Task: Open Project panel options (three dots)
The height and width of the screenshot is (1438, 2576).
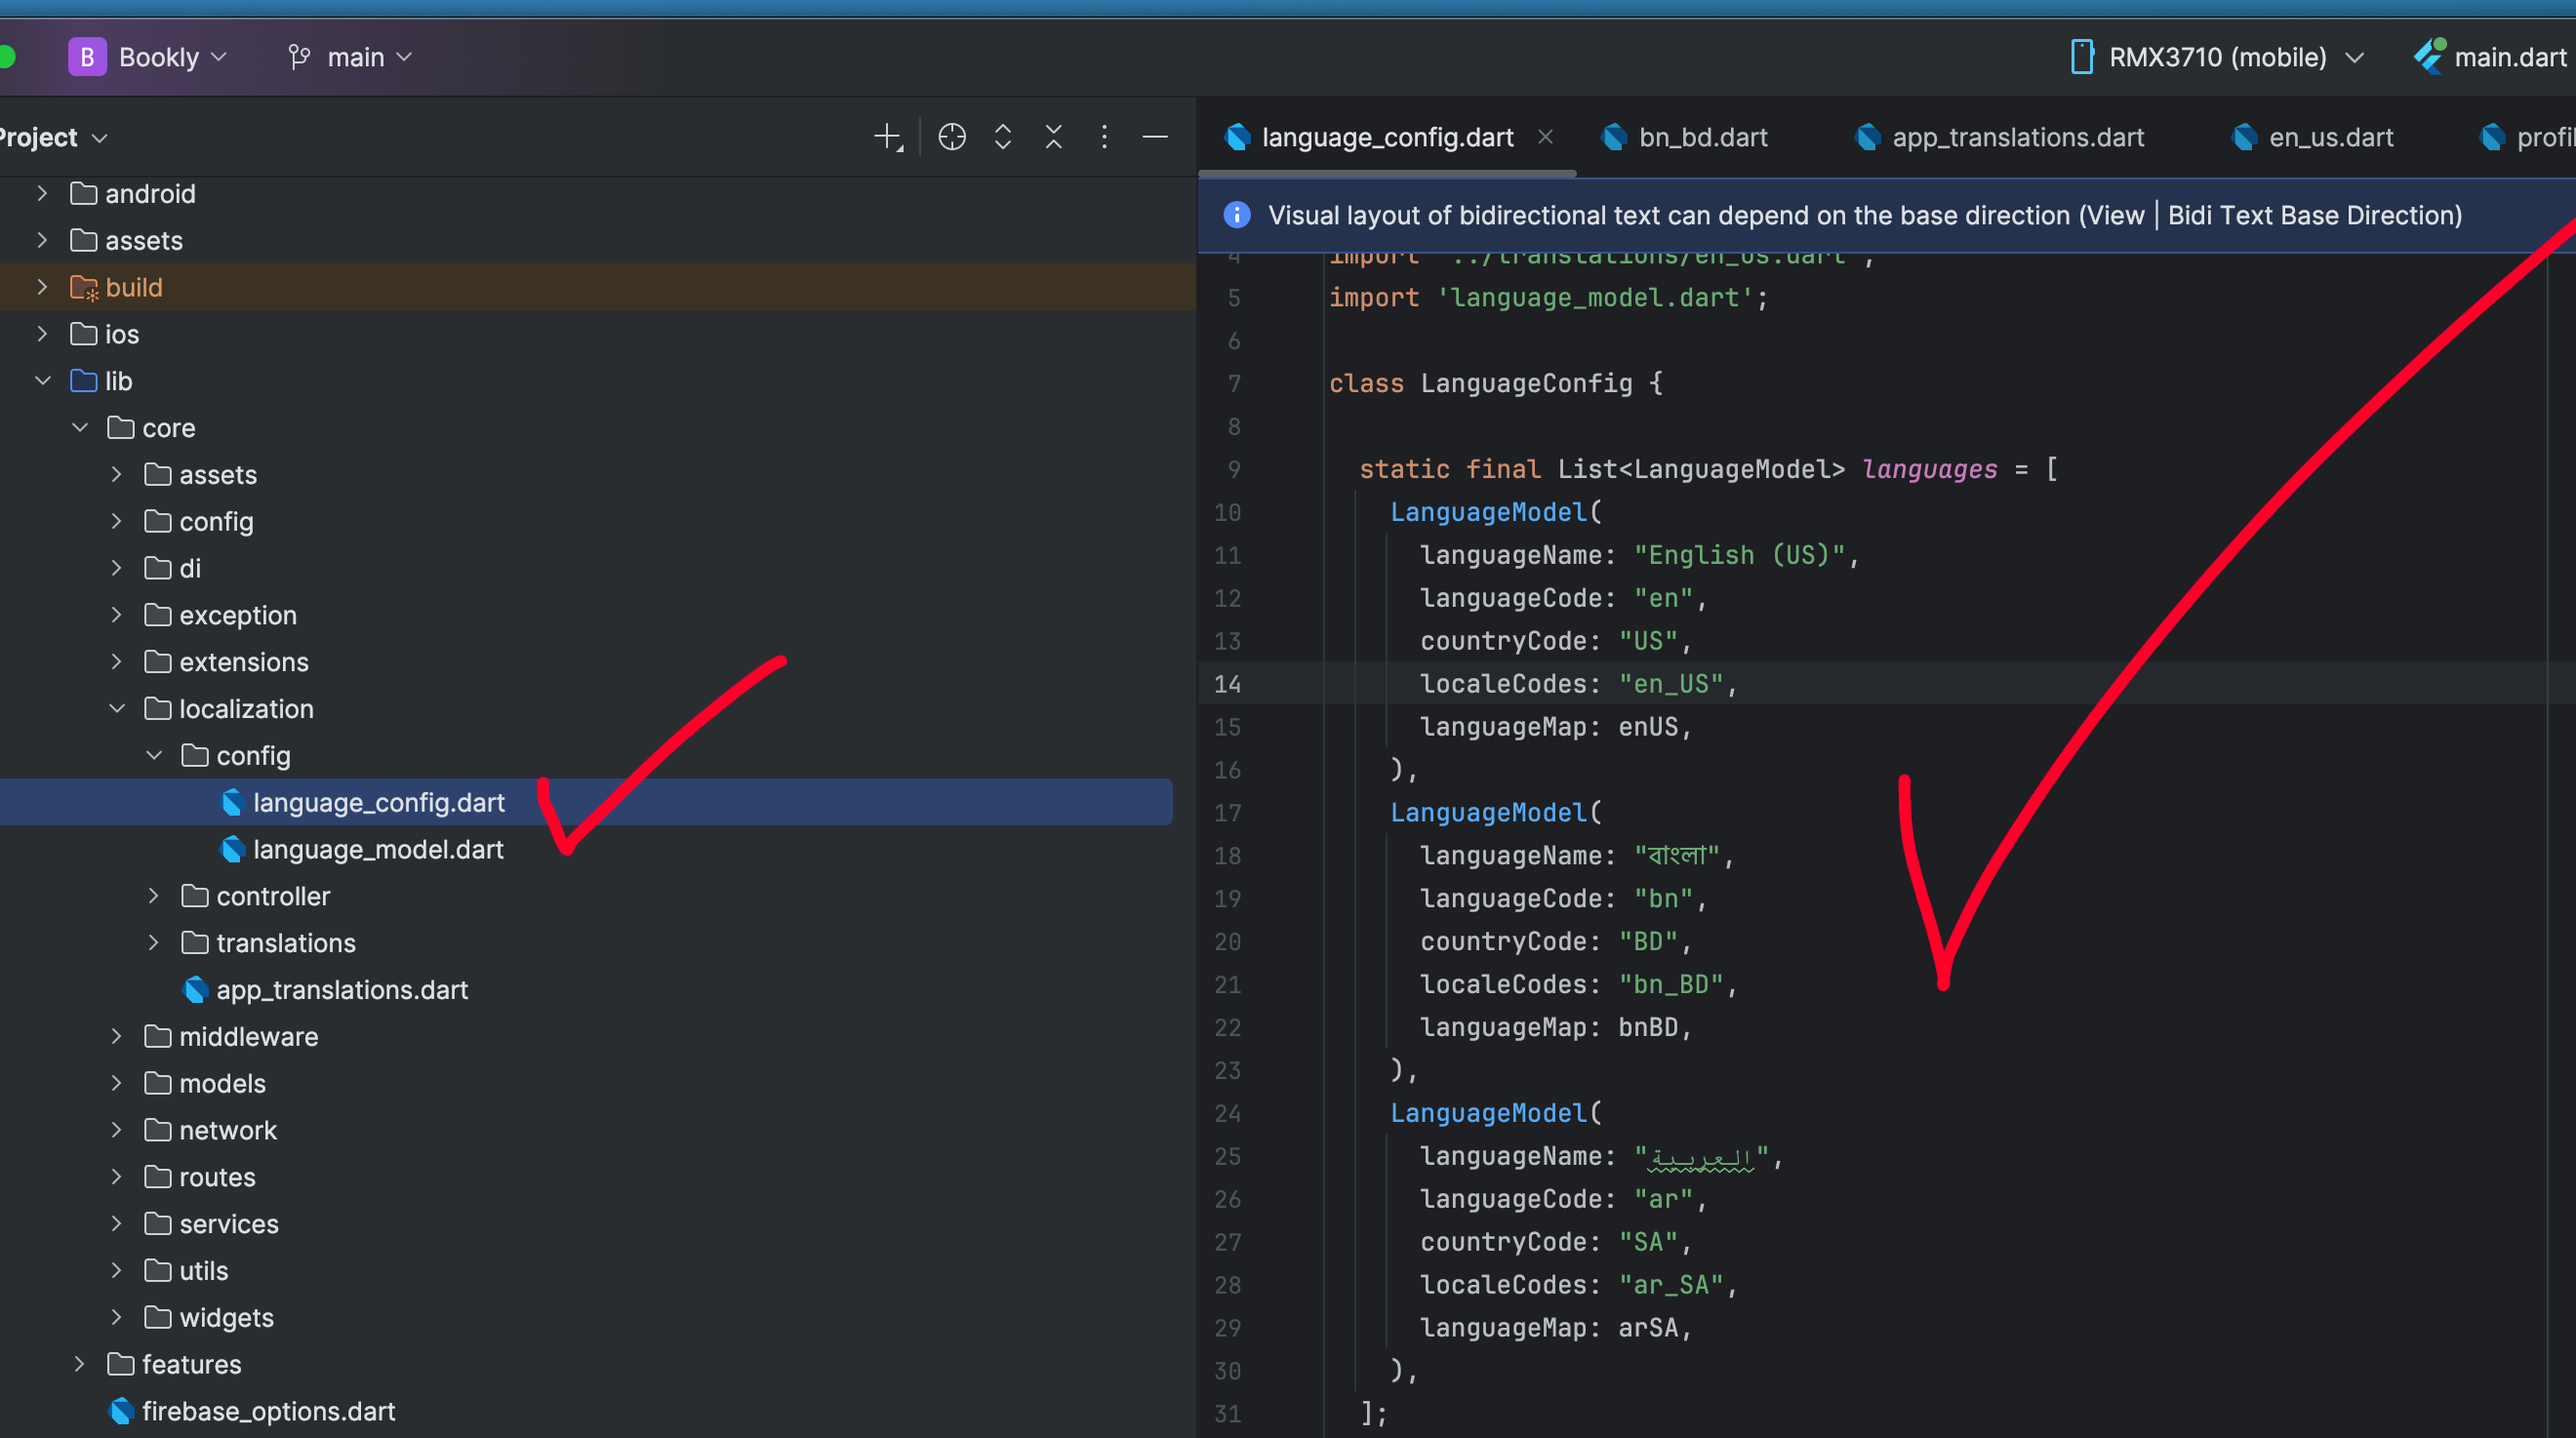Action: click(x=1104, y=137)
